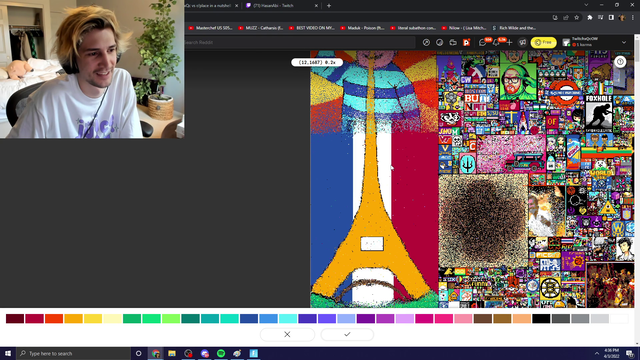Select the dark green swatch
640x360 pixels.
tap(132, 318)
